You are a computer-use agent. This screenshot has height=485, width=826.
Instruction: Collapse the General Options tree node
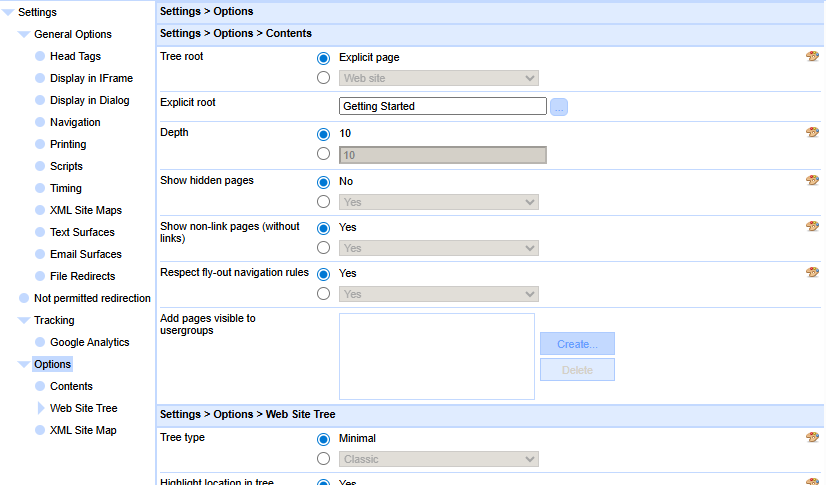[x=24, y=34]
